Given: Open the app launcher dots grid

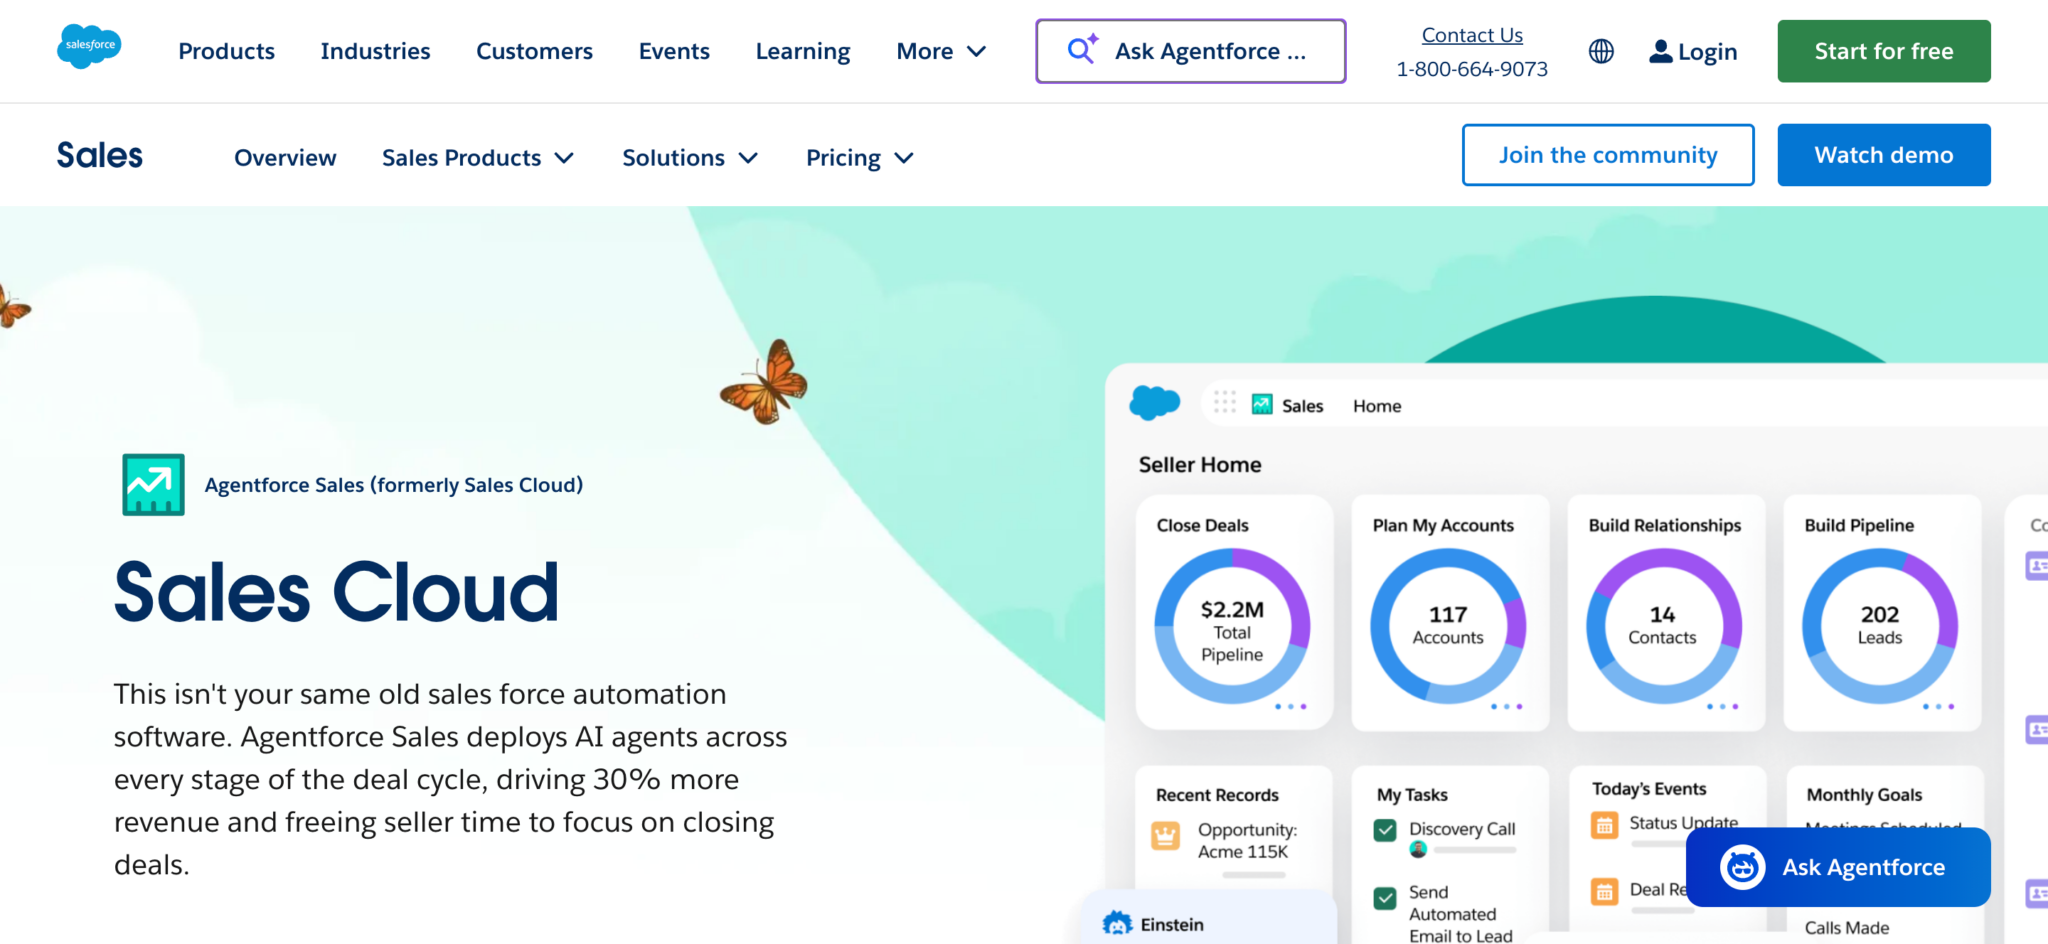Looking at the screenshot, I should 1225,402.
